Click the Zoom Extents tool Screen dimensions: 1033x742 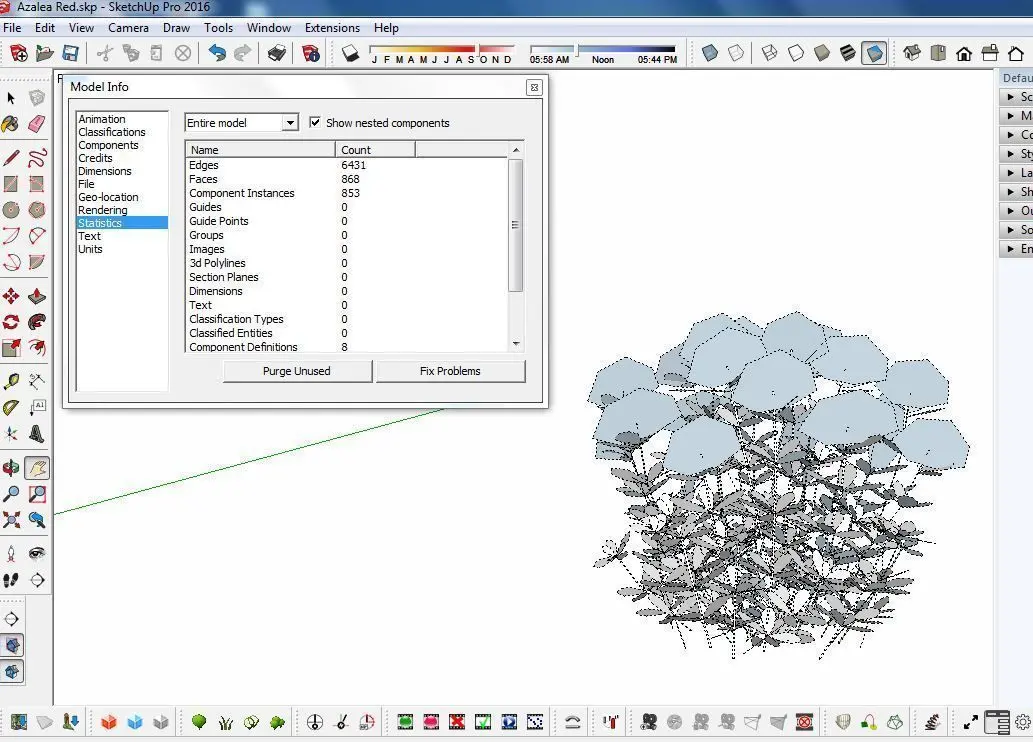[11, 520]
